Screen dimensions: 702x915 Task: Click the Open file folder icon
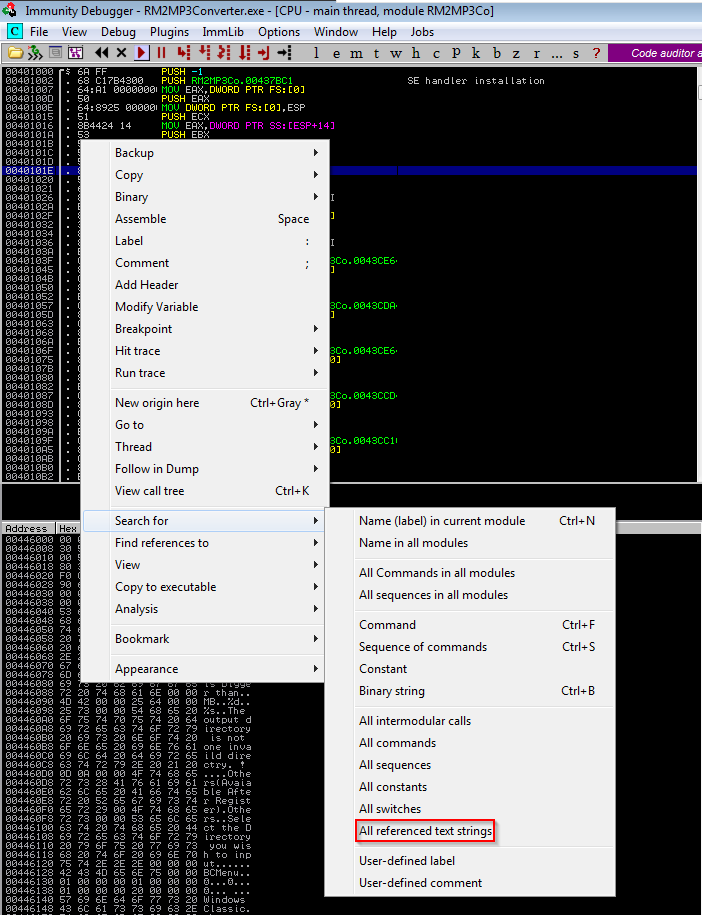[x=13, y=53]
